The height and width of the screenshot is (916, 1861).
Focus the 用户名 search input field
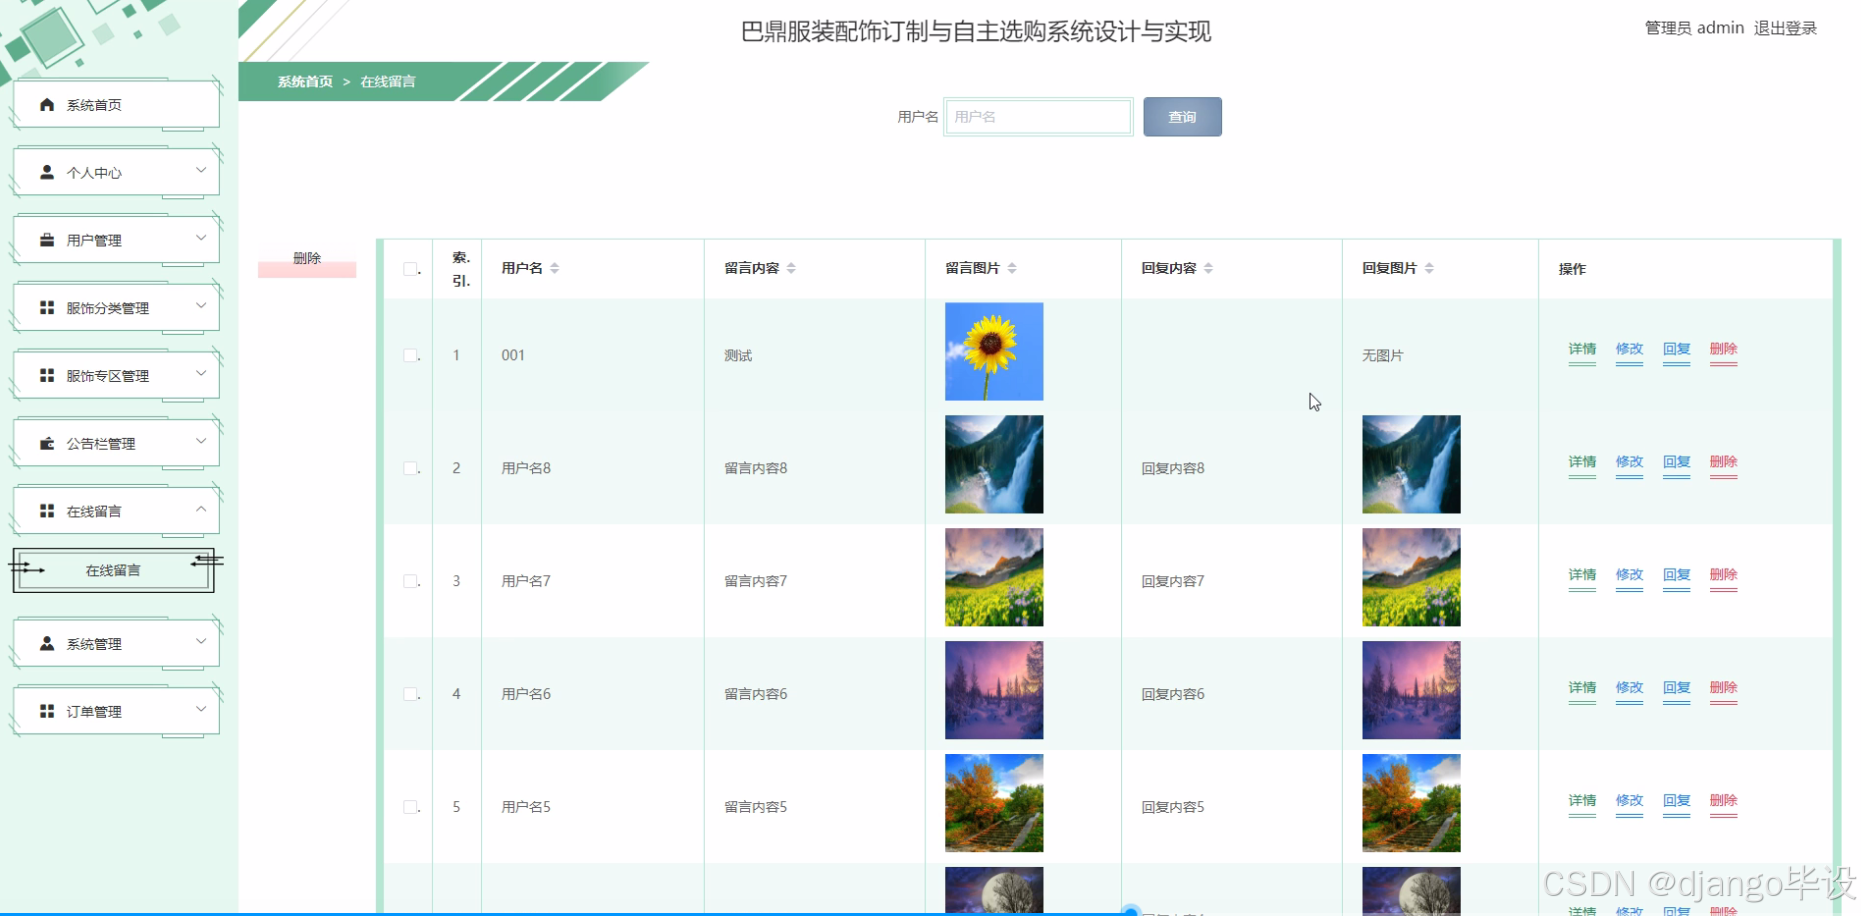(1038, 117)
